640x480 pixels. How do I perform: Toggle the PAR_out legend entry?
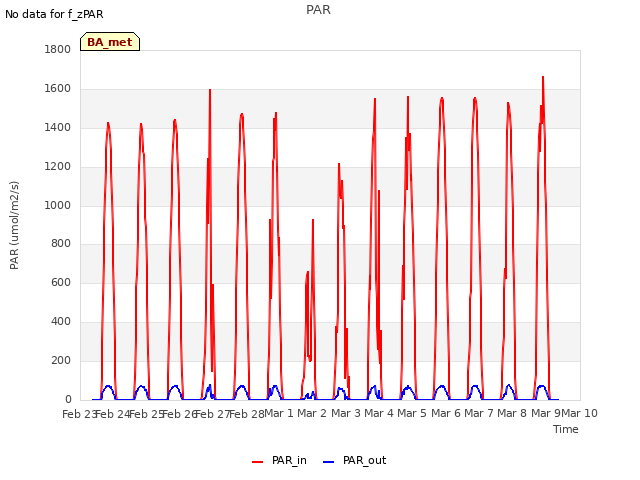[354, 460]
